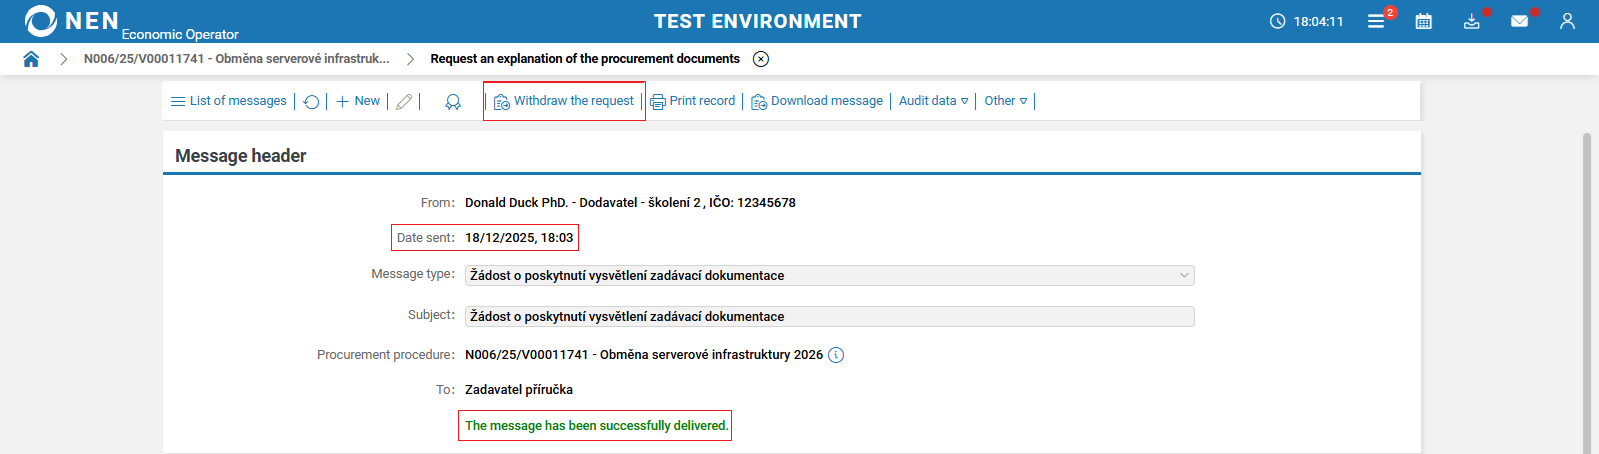
Task: Open hamburger menu with notification badge
Action: click(x=1377, y=21)
